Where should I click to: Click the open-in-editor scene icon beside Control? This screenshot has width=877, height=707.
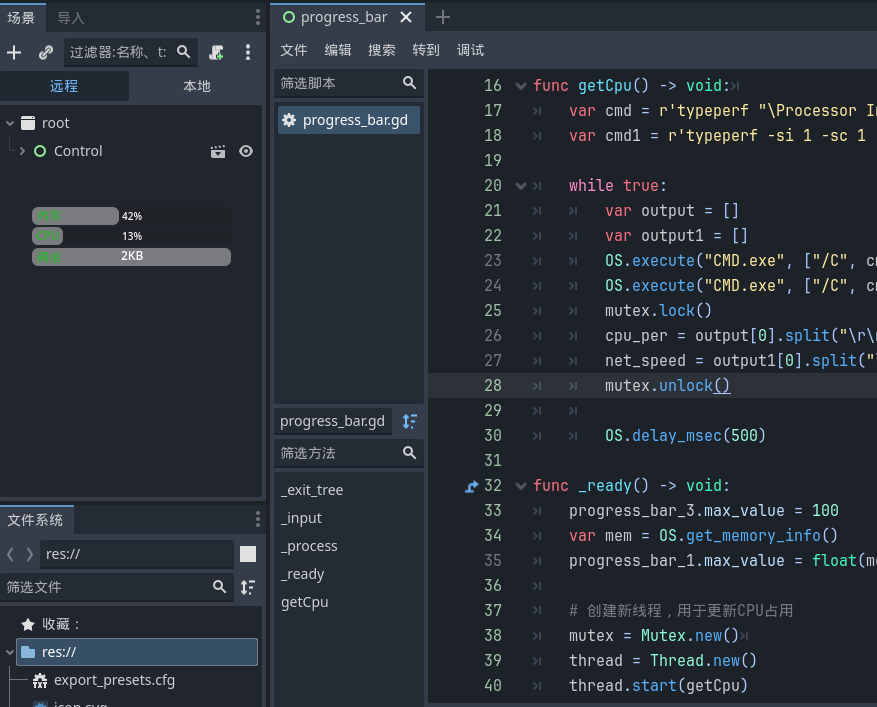point(218,151)
